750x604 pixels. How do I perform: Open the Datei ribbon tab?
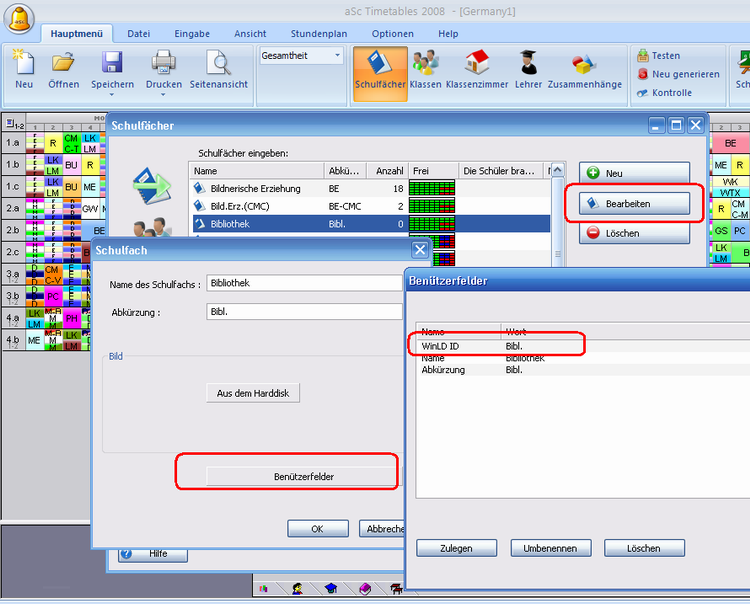tap(139, 33)
